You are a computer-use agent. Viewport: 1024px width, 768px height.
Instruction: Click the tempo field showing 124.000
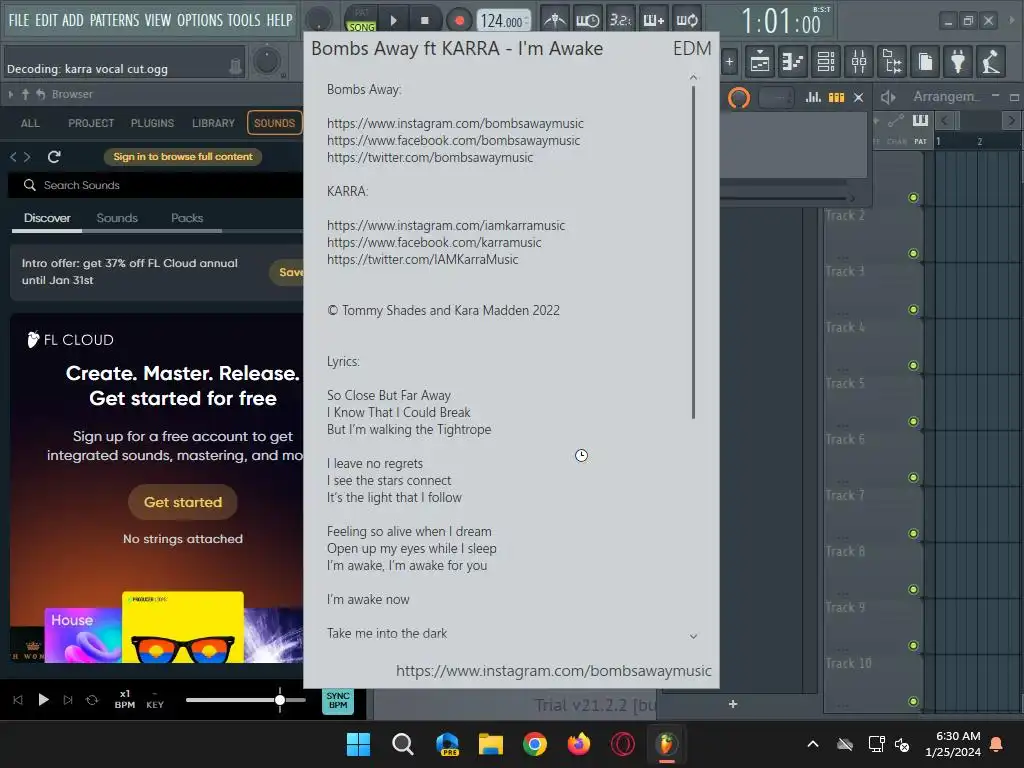click(502, 21)
